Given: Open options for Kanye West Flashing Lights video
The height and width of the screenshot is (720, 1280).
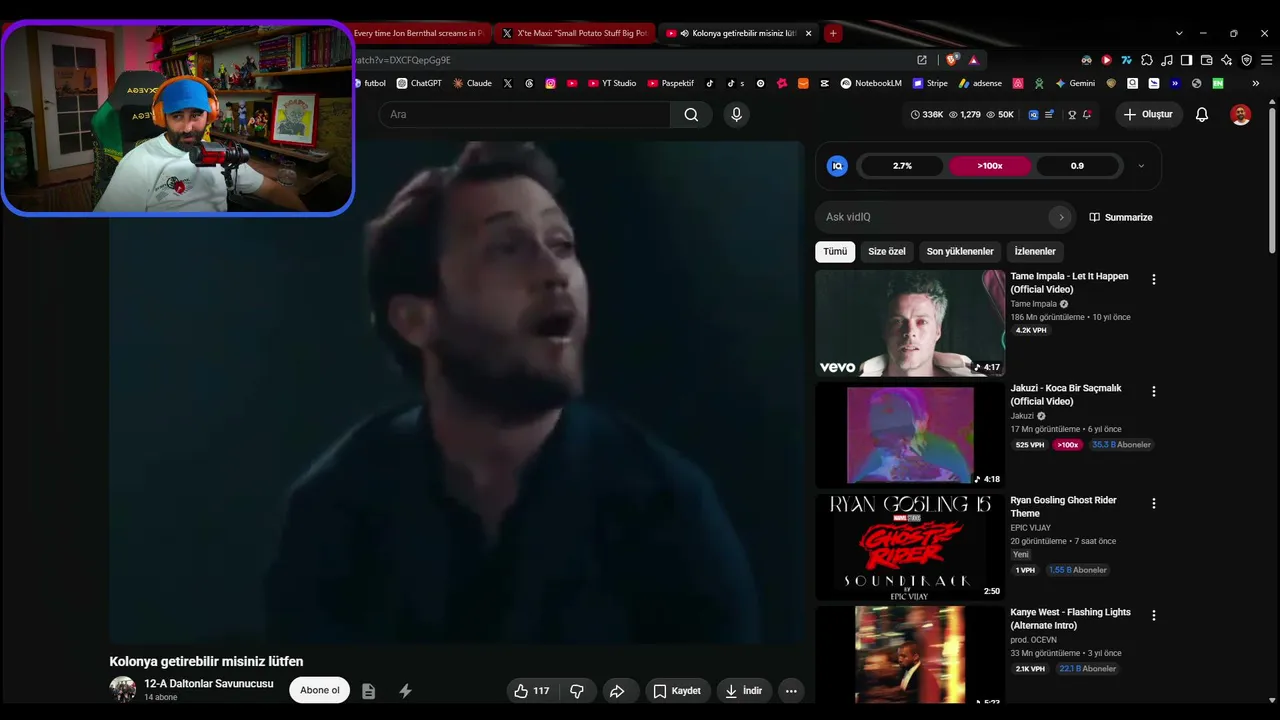Looking at the screenshot, I should tap(1153, 616).
